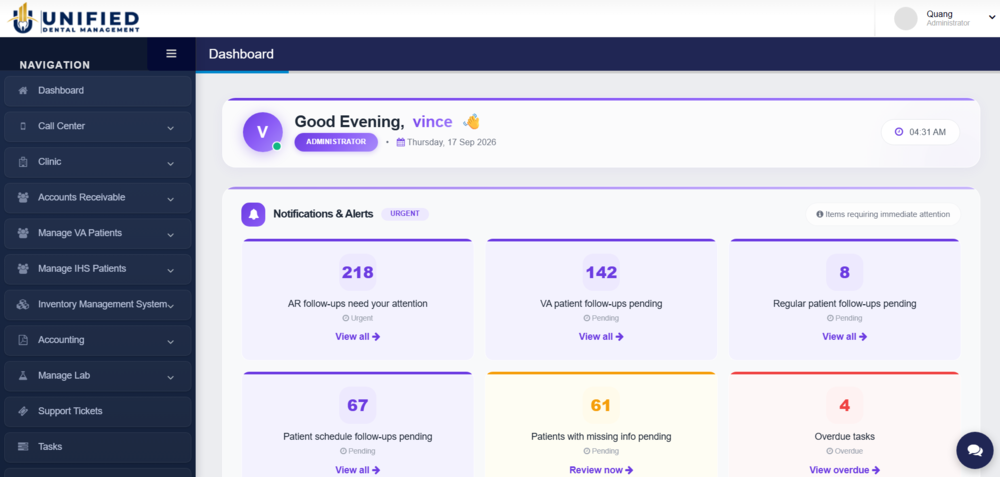The width and height of the screenshot is (1000, 477).
Task: Click the 67 schedule follow-ups count
Action: [358, 406]
